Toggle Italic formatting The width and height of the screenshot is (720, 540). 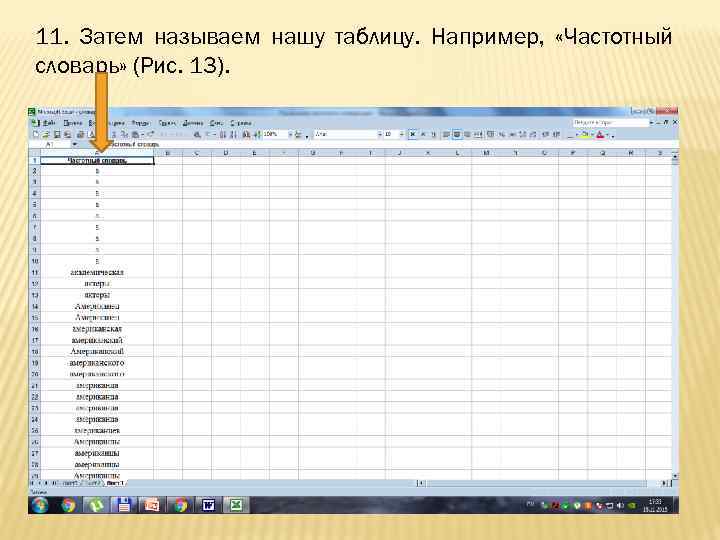(423, 134)
